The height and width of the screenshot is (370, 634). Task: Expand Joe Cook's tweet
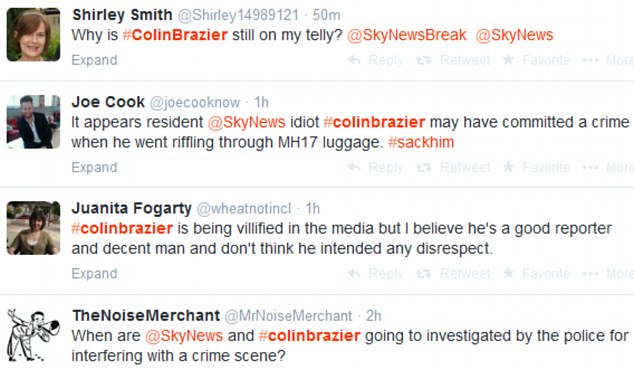[94, 167]
